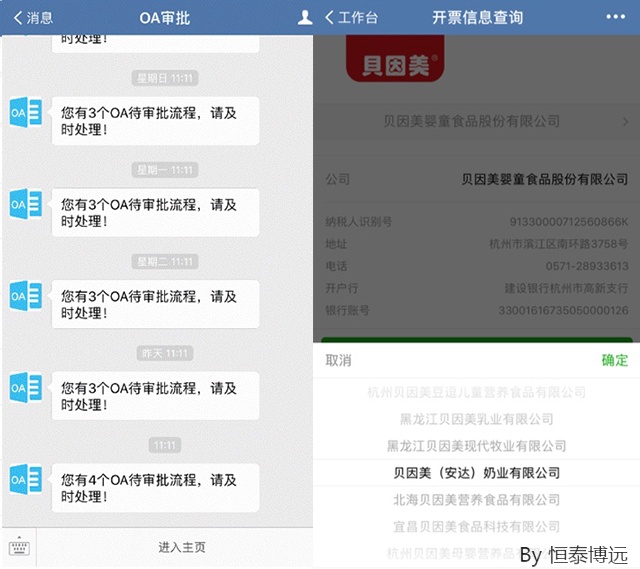This screenshot has height=569, width=640.
Task: Open the 您有4个OA待审批流程 message
Action: (x=155, y=488)
